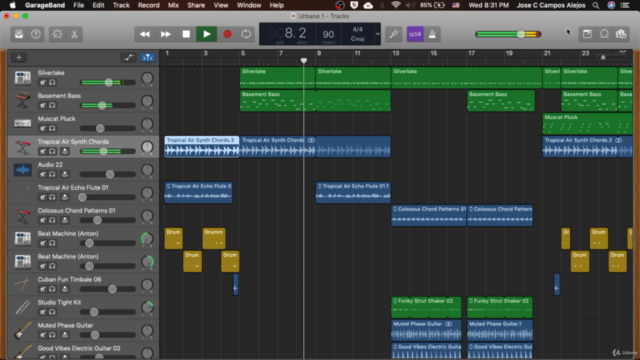Open the View menu
Image resolution: width=640 pixels, height=360 pixels.
click(221, 5)
